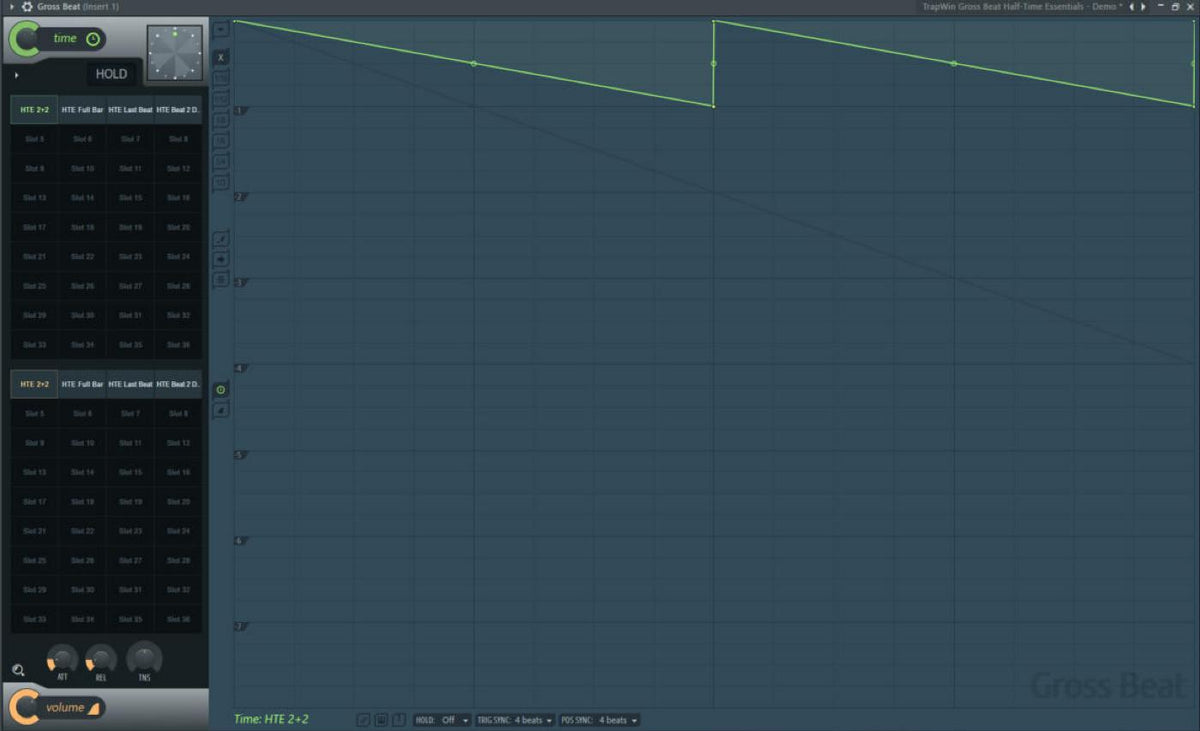Click the large orange volume mix knob
1200x731 pixels.
25,708
